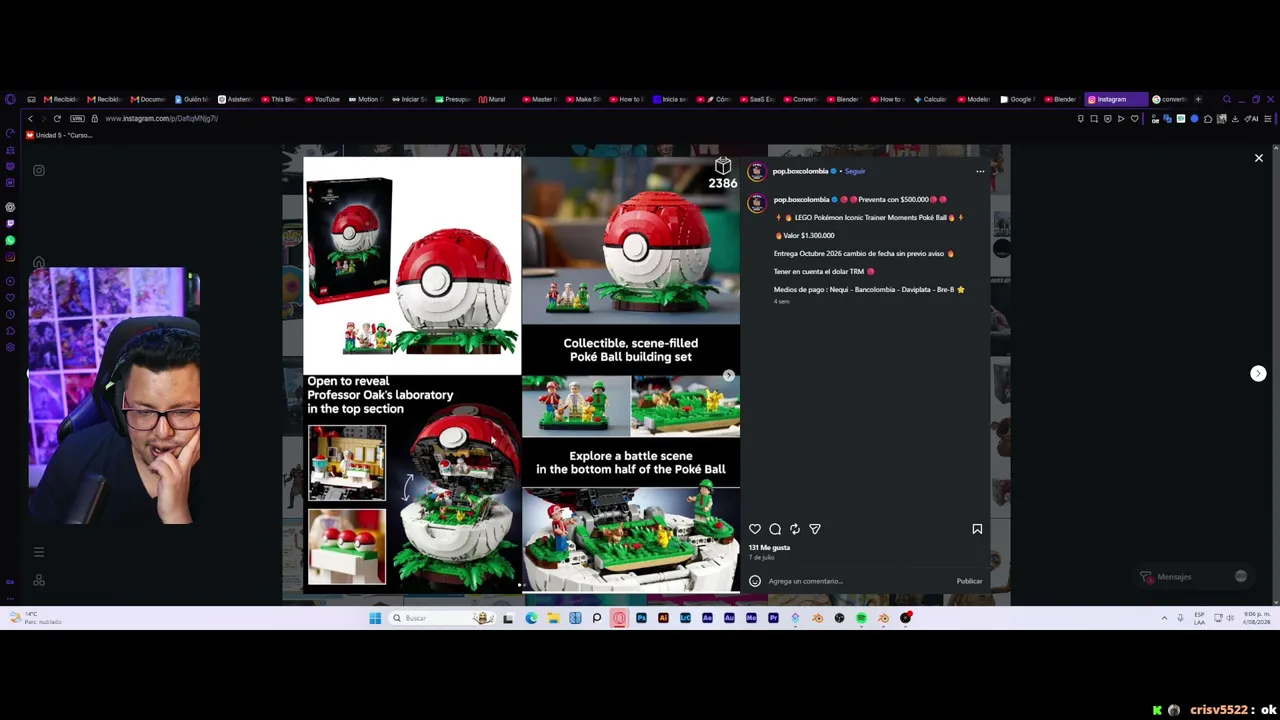Show hidden system tray icons chevron
This screenshot has width=1280, height=720.
(x=1164, y=618)
